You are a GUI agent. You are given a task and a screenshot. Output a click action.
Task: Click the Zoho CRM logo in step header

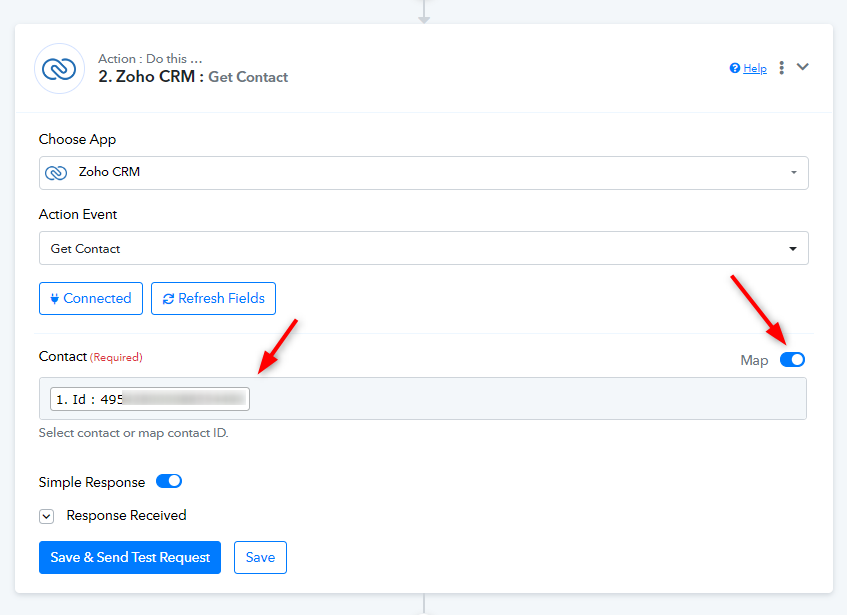pyautogui.click(x=59, y=69)
